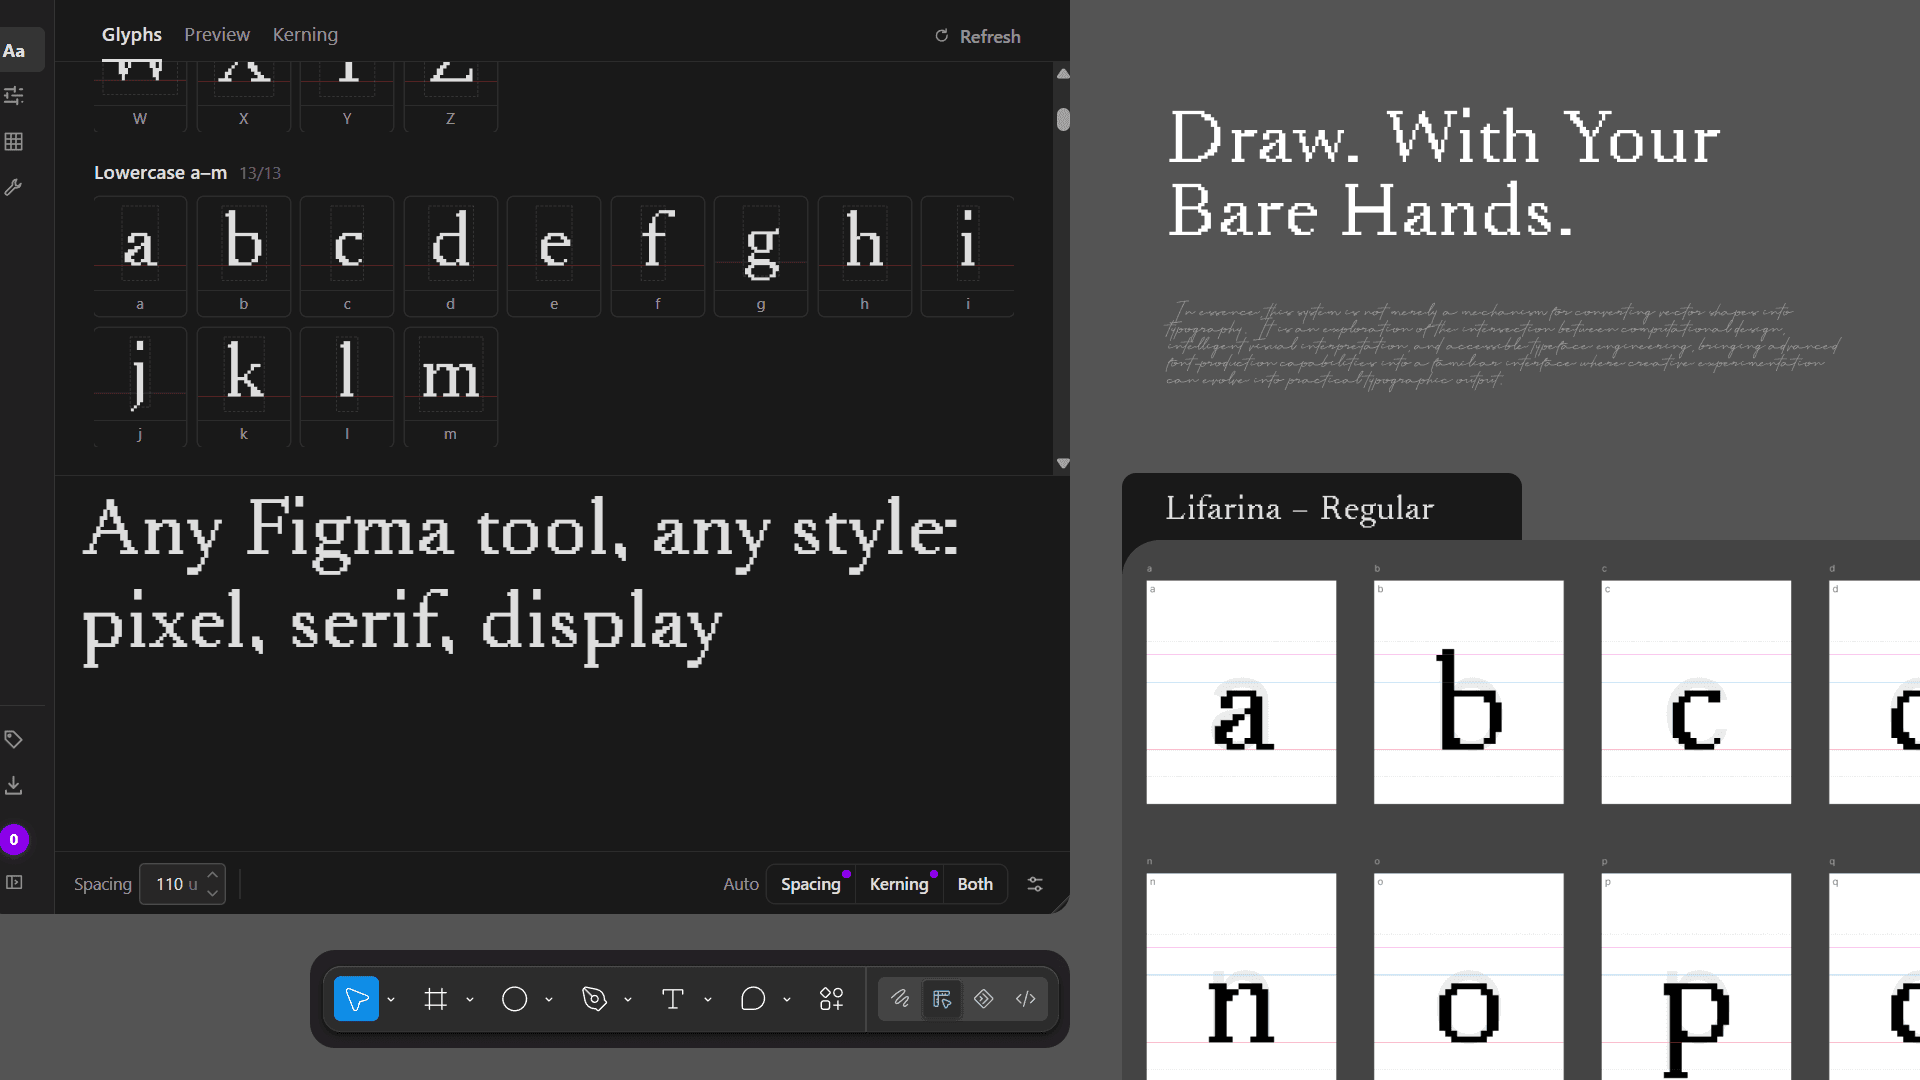Switch to the Preview tab
This screenshot has height=1080, width=1920.
point(217,35)
